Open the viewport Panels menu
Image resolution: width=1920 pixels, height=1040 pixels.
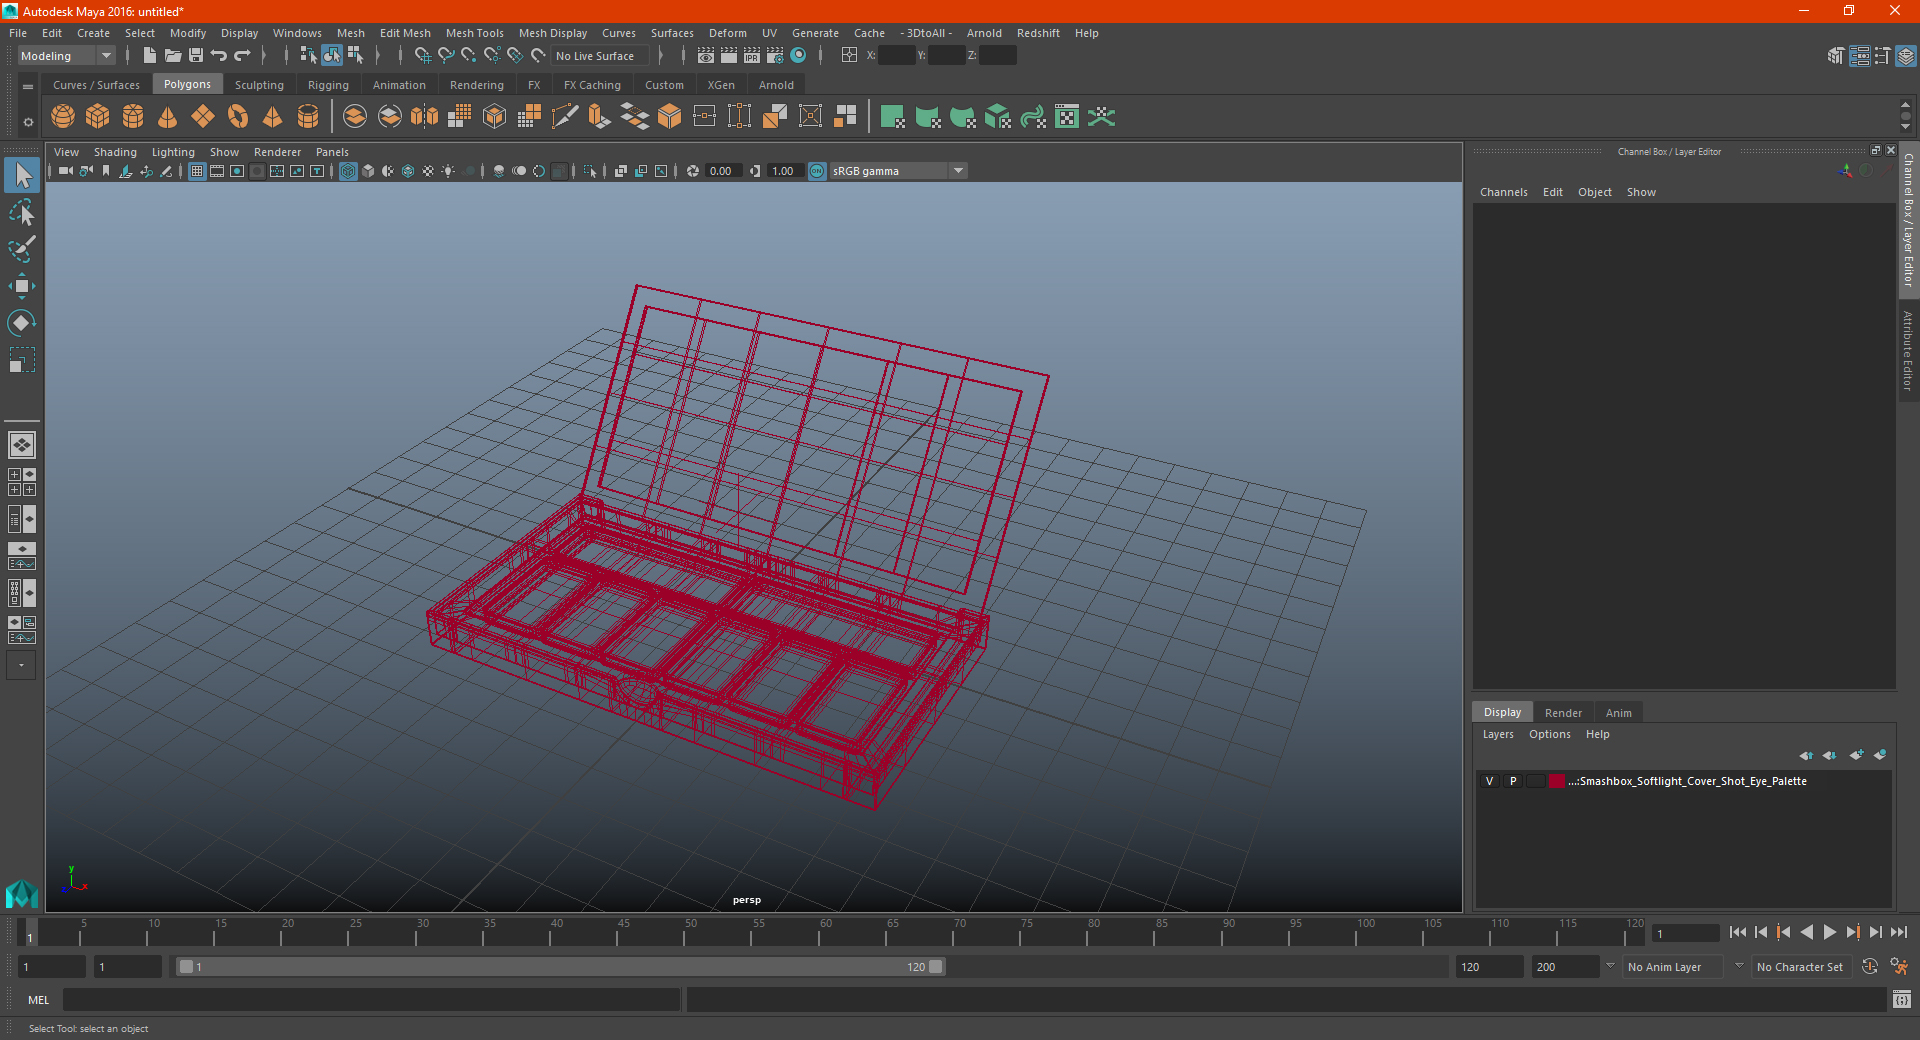coord(332,152)
